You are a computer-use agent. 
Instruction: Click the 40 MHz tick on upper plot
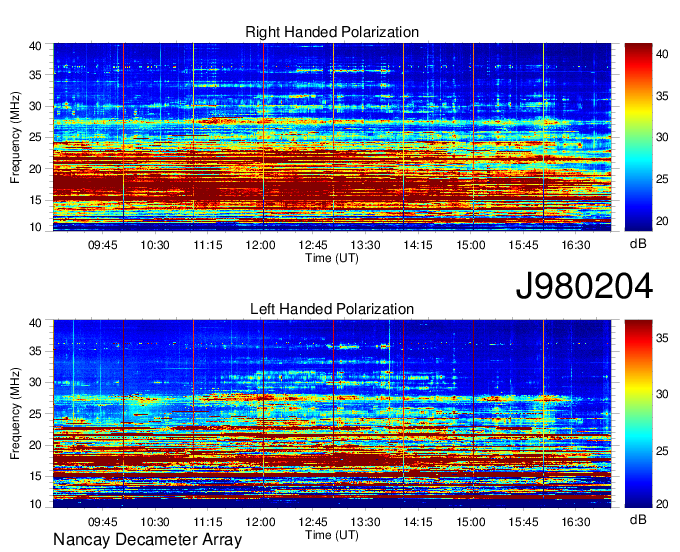point(35,46)
